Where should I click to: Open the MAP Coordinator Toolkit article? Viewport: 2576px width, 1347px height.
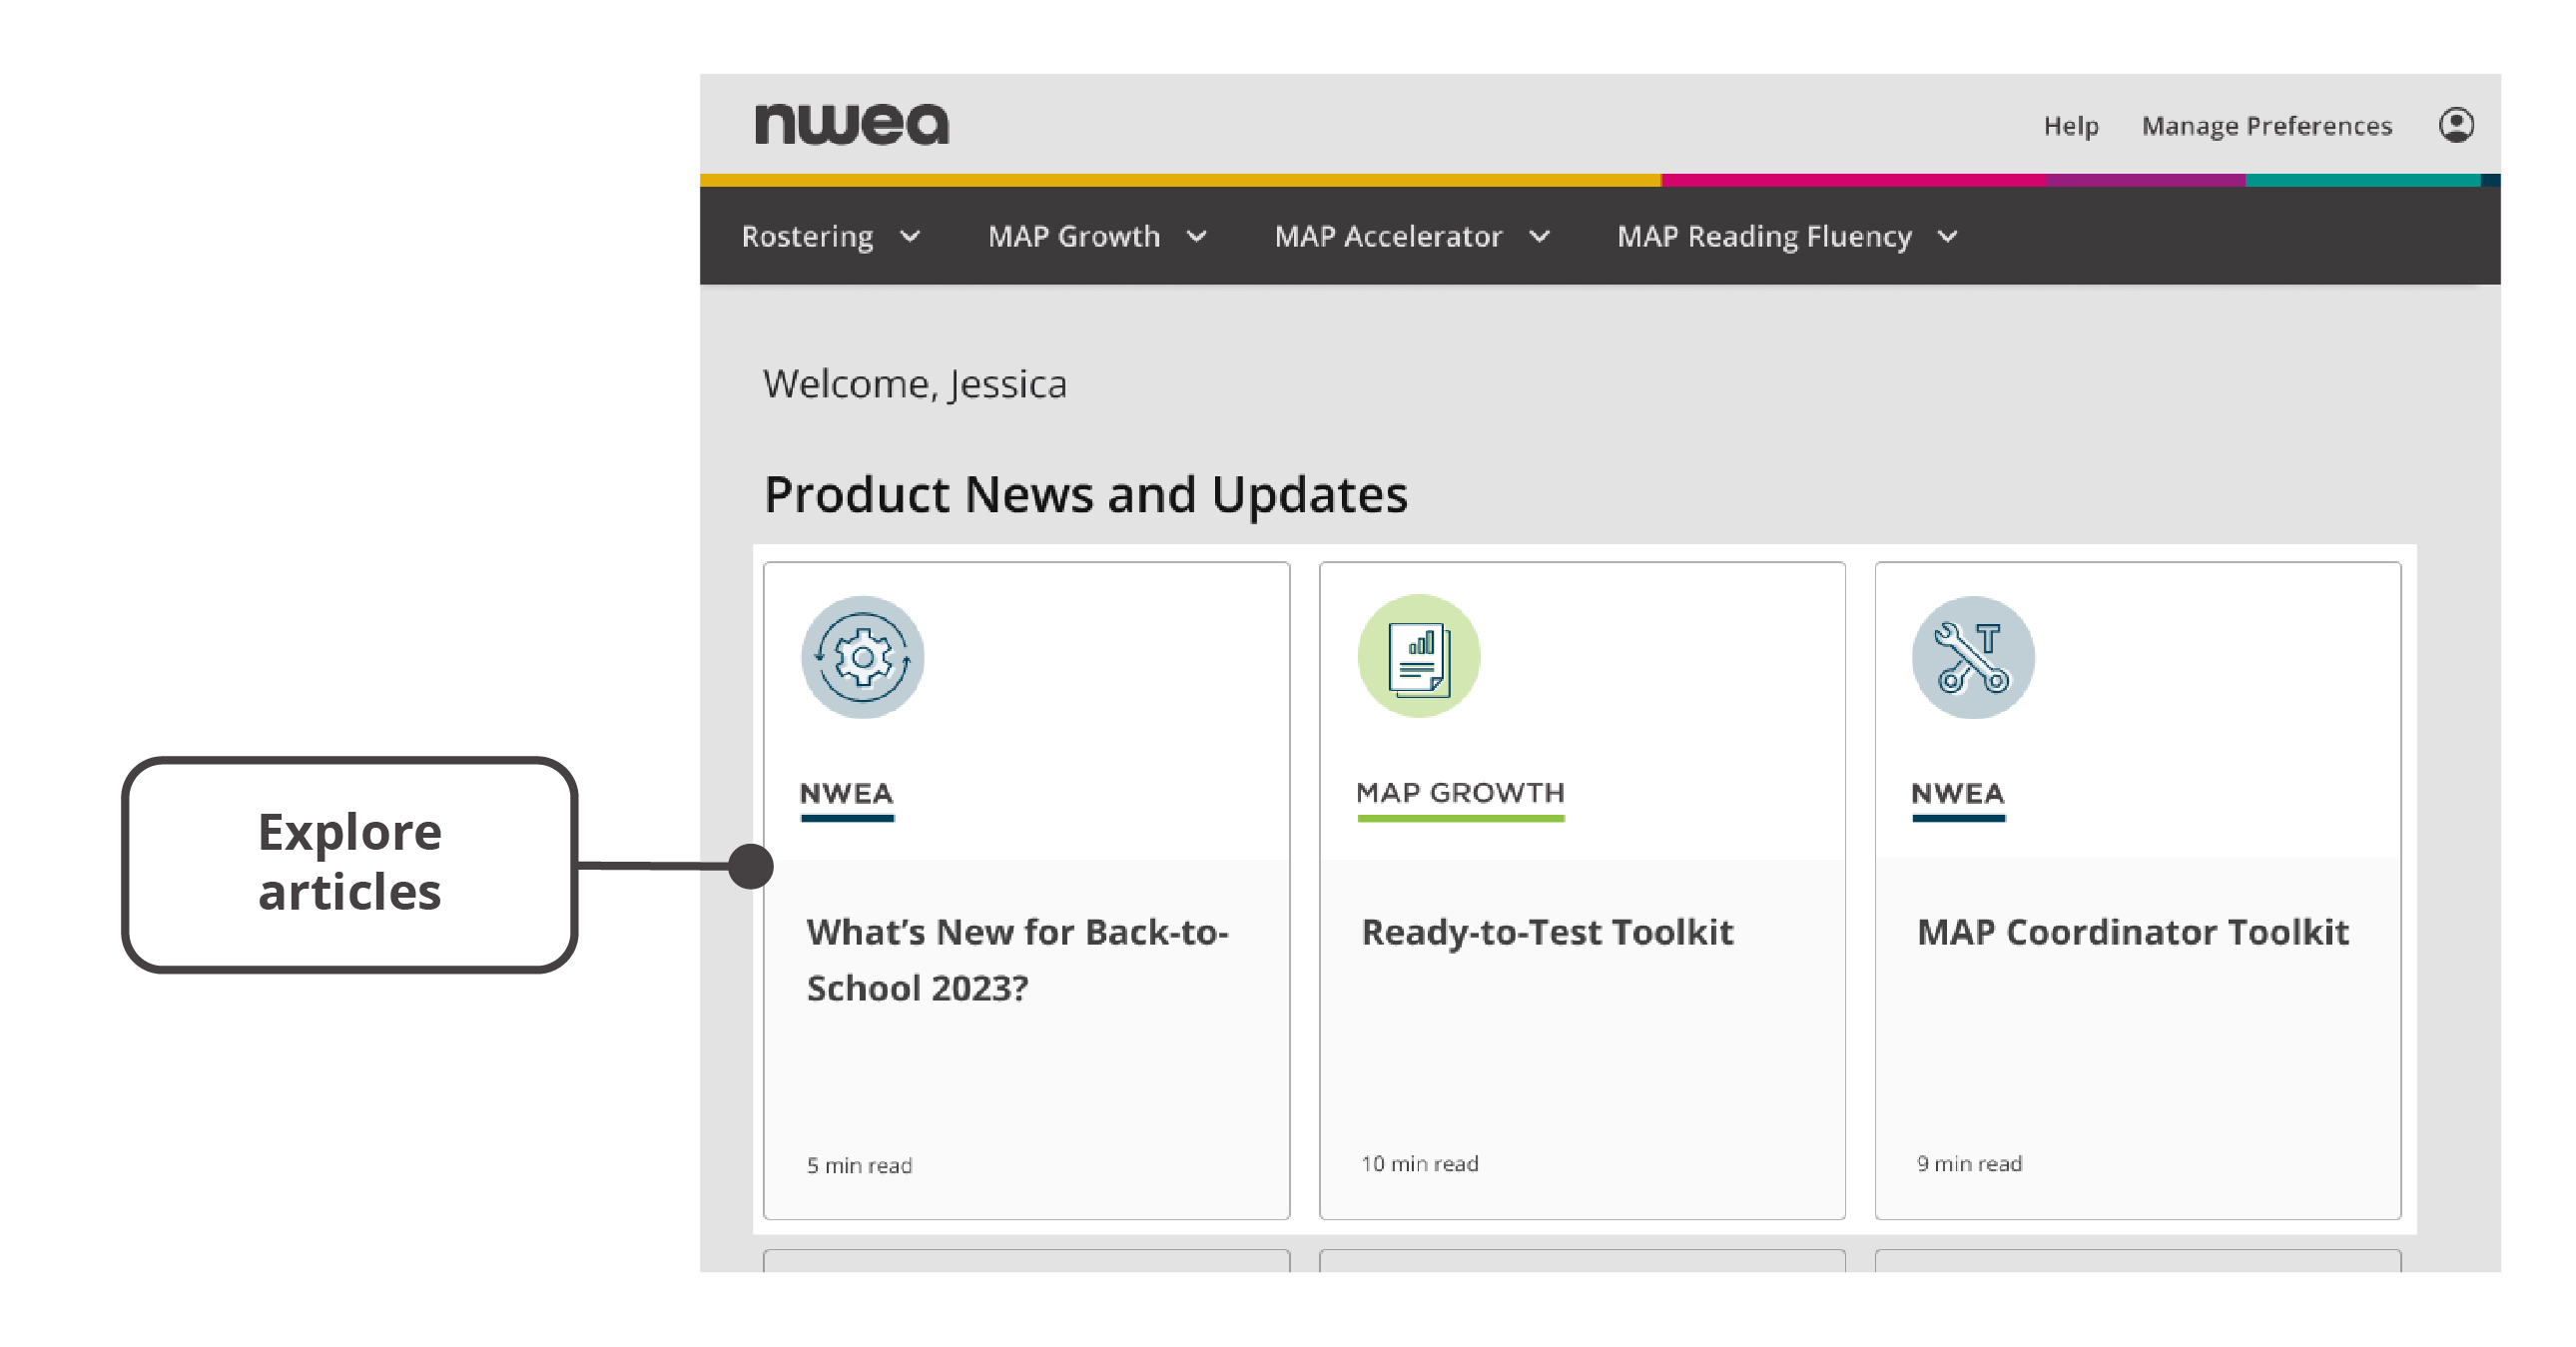(2133, 932)
